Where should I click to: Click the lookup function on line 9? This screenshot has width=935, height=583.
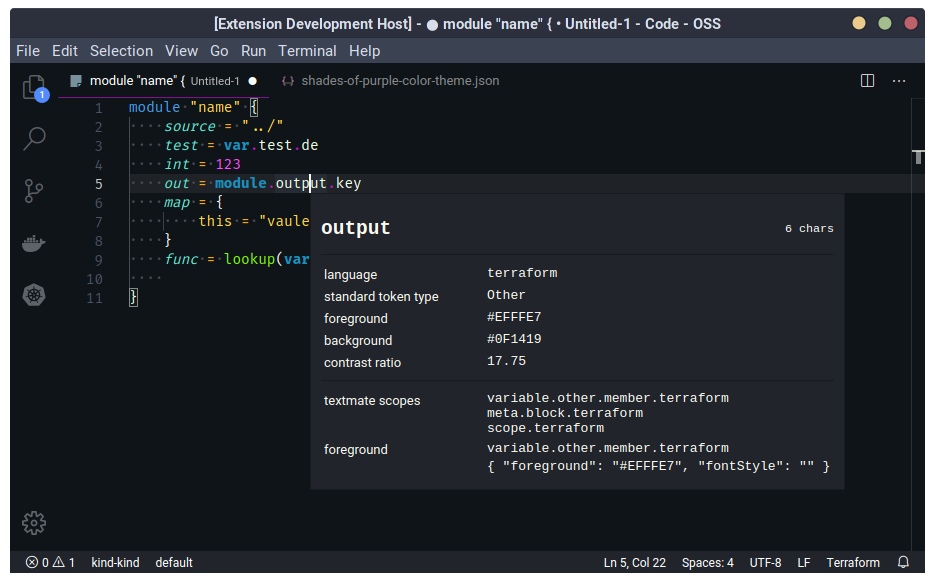[x=249, y=259]
